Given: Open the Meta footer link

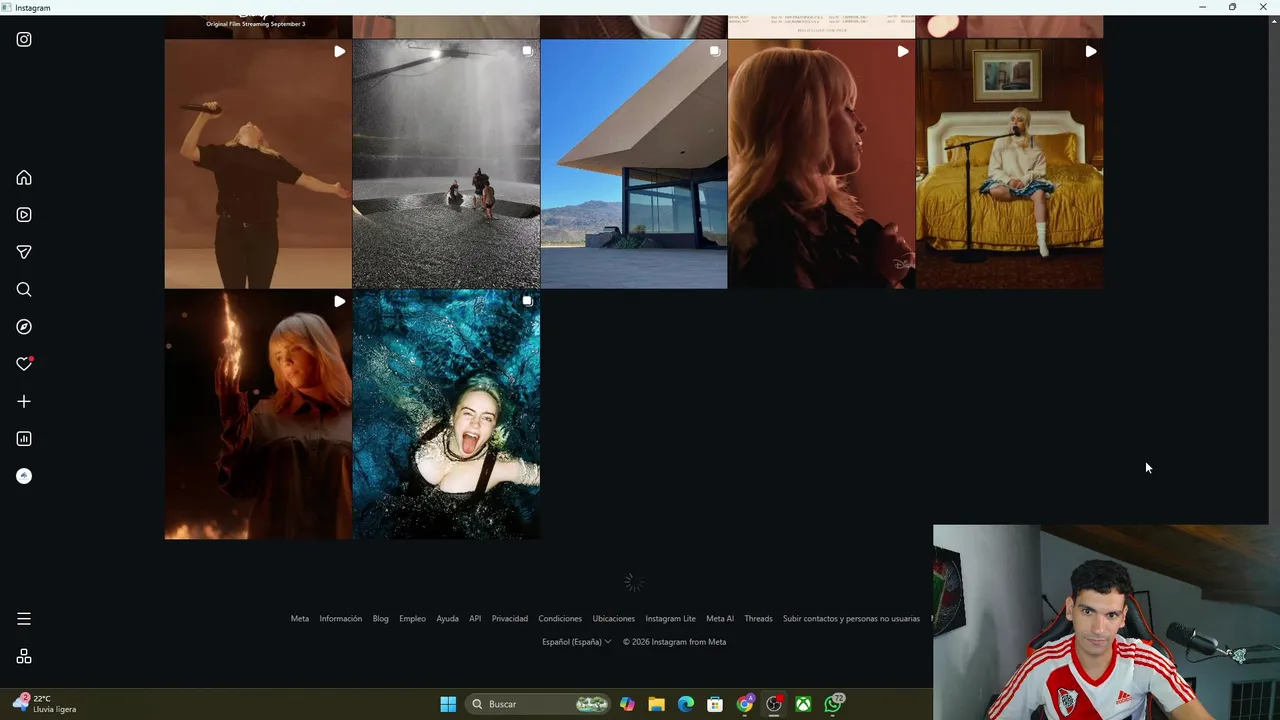Looking at the screenshot, I should pyautogui.click(x=300, y=619).
